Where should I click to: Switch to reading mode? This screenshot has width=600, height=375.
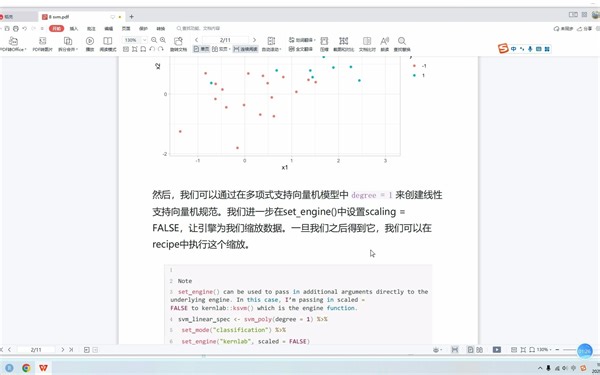(x=108, y=44)
